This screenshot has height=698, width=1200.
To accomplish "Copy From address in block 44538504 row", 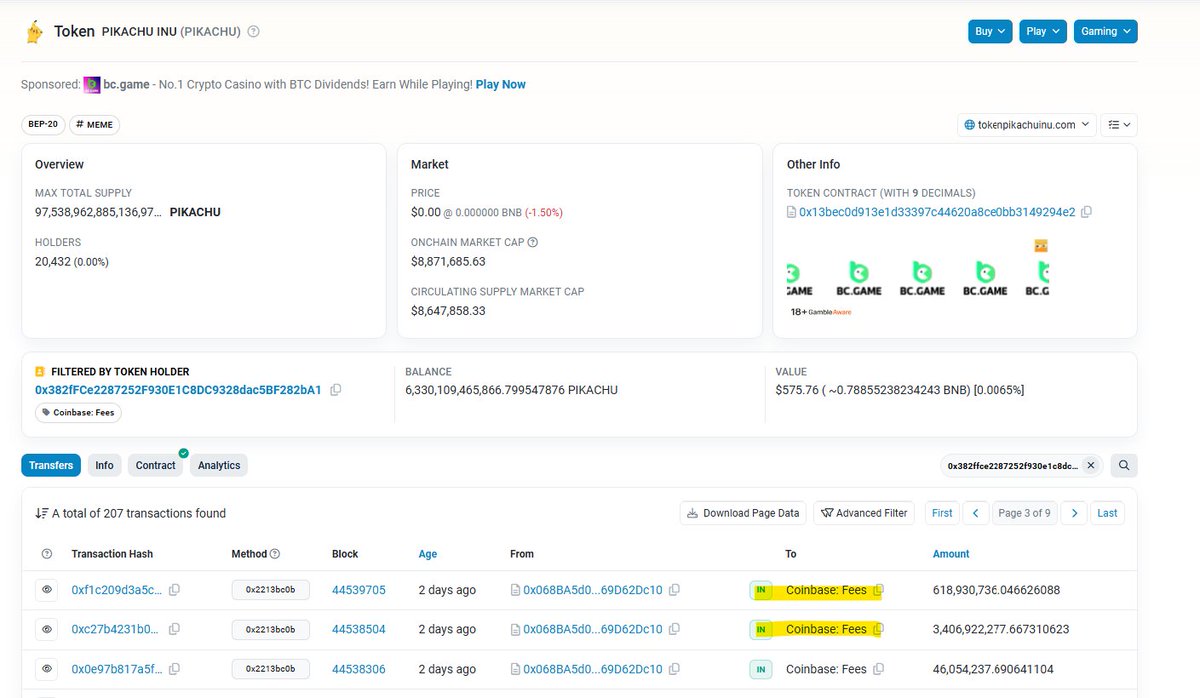I will pos(674,629).
